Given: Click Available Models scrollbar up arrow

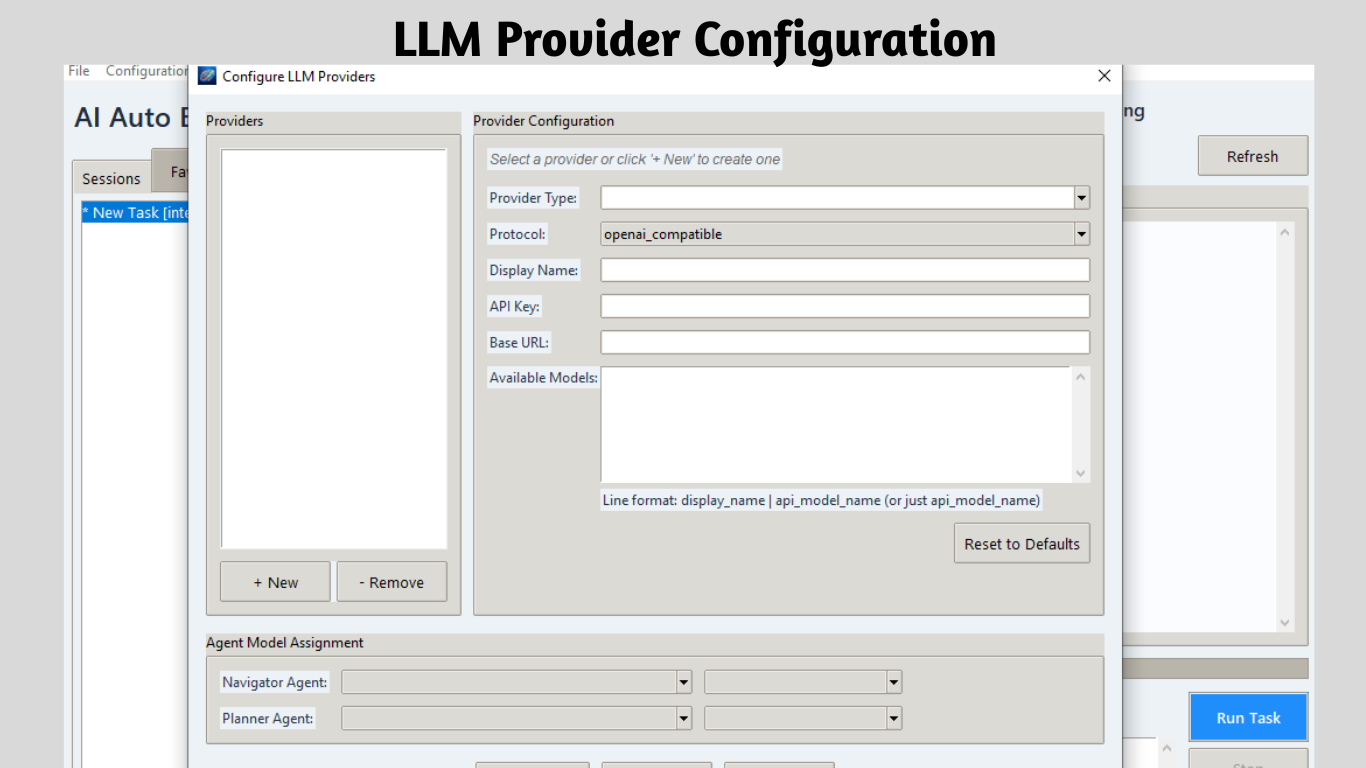Looking at the screenshot, I should 1080,377.
